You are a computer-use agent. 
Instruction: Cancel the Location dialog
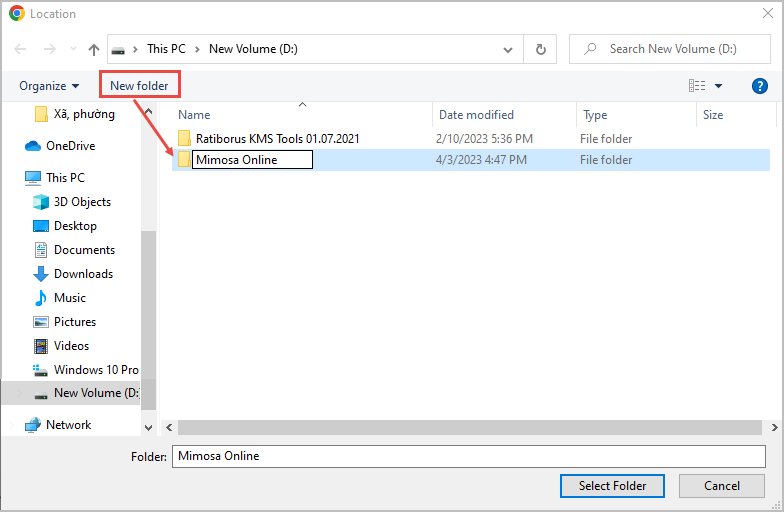click(722, 486)
